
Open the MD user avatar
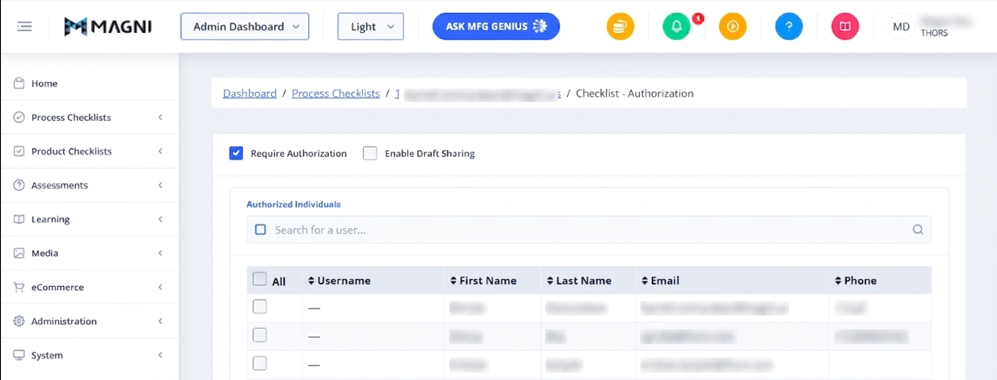click(x=901, y=27)
